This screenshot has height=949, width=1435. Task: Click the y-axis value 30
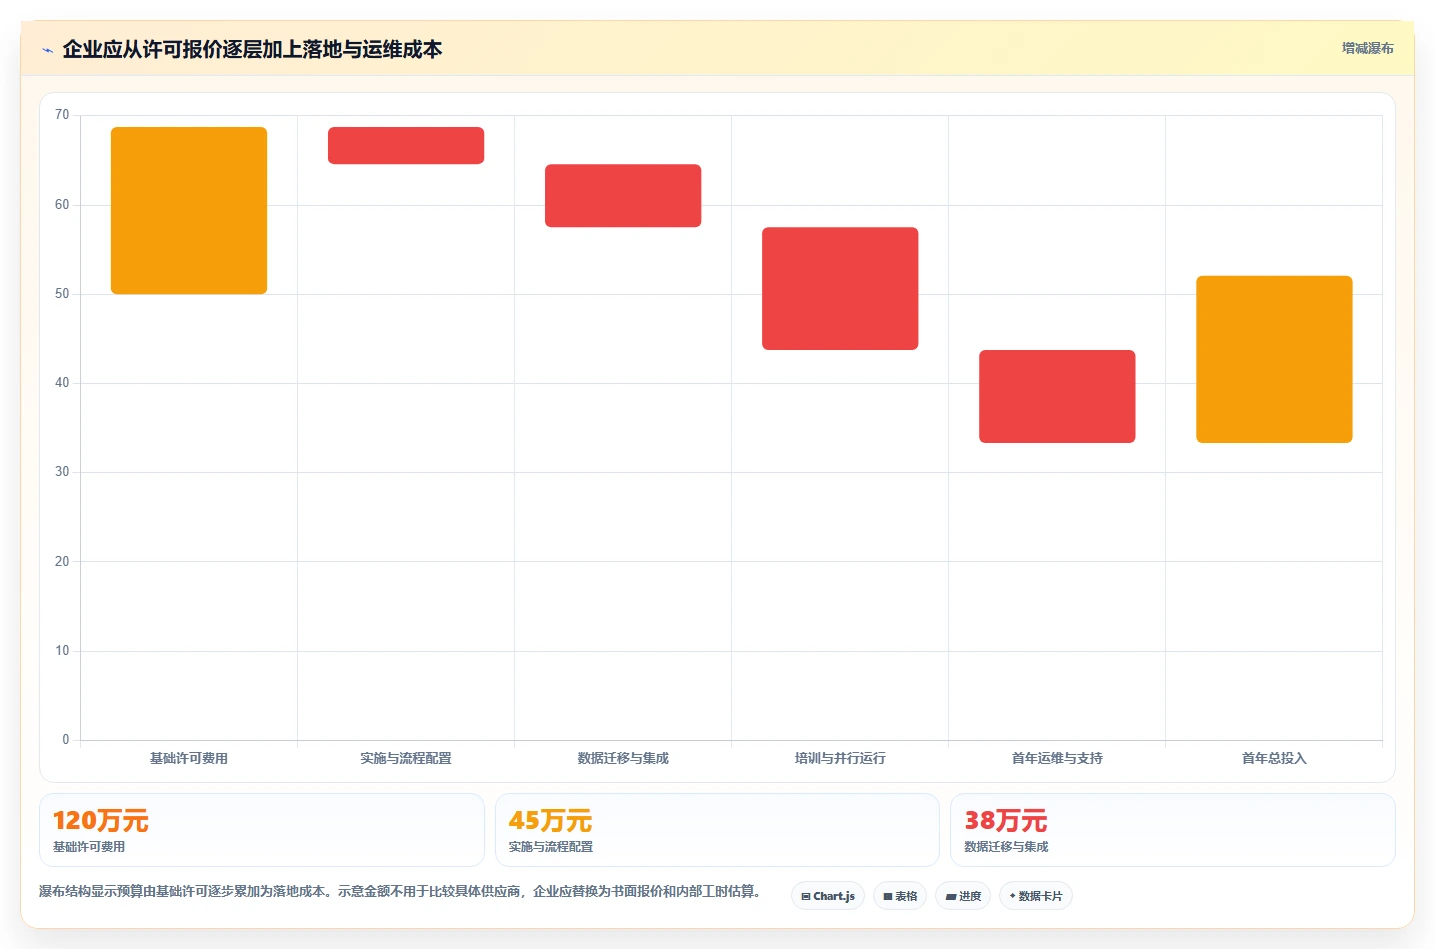[62, 472]
